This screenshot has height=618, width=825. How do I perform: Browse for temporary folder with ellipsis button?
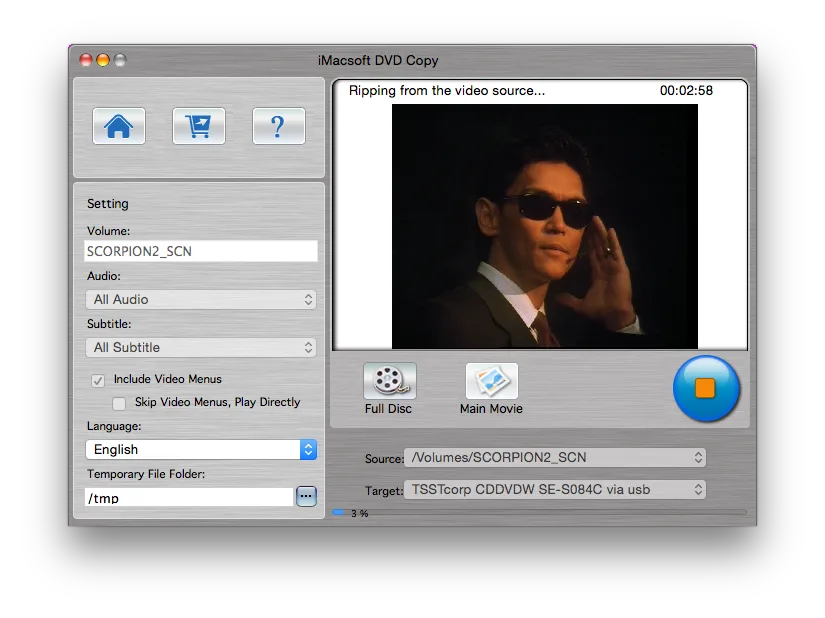(306, 496)
